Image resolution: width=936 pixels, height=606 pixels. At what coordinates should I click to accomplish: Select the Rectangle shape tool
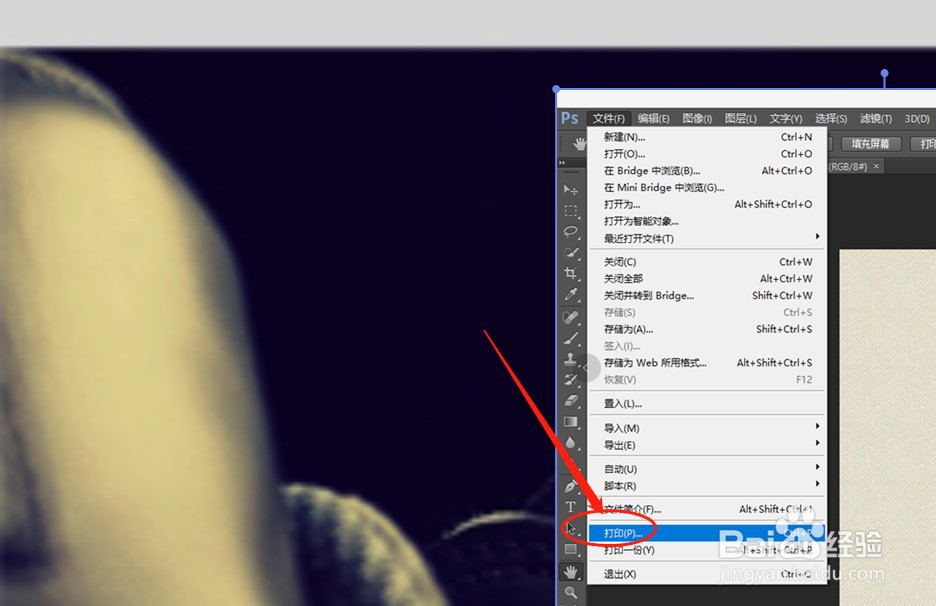tap(571, 549)
